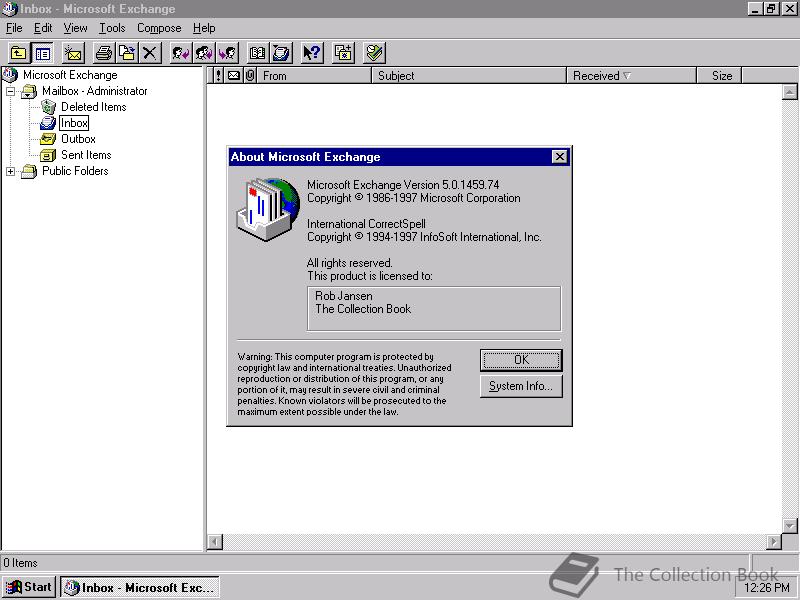The height and width of the screenshot is (600, 800).
Task: Click the toolbar icon after the Help pointer
Action: click(x=343, y=53)
